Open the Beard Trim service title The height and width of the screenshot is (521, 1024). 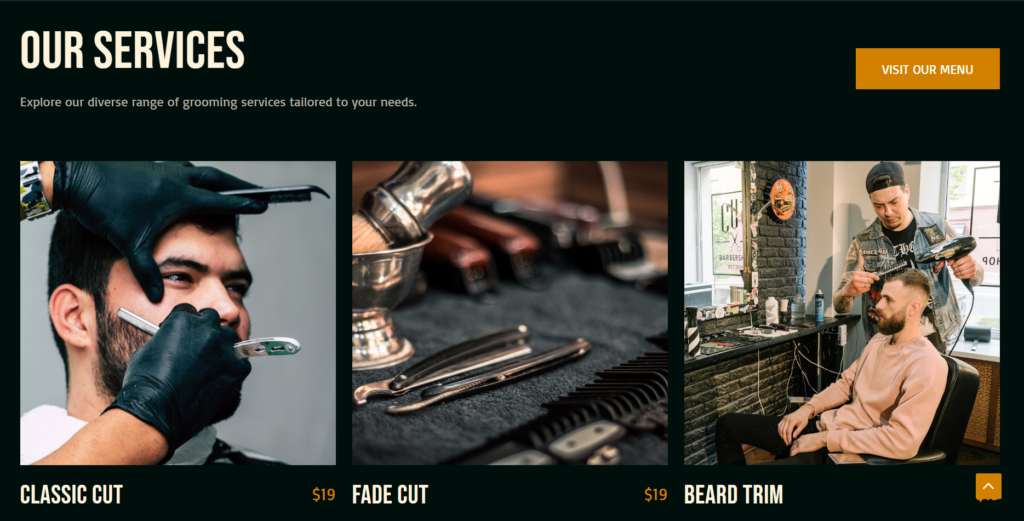point(733,495)
